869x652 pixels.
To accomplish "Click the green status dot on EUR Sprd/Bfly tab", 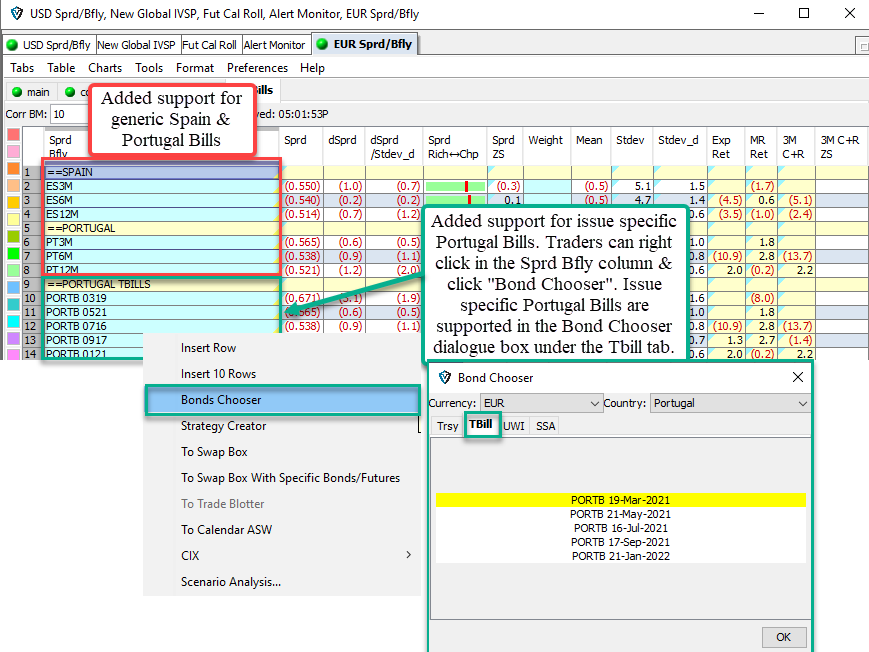I will [322, 44].
